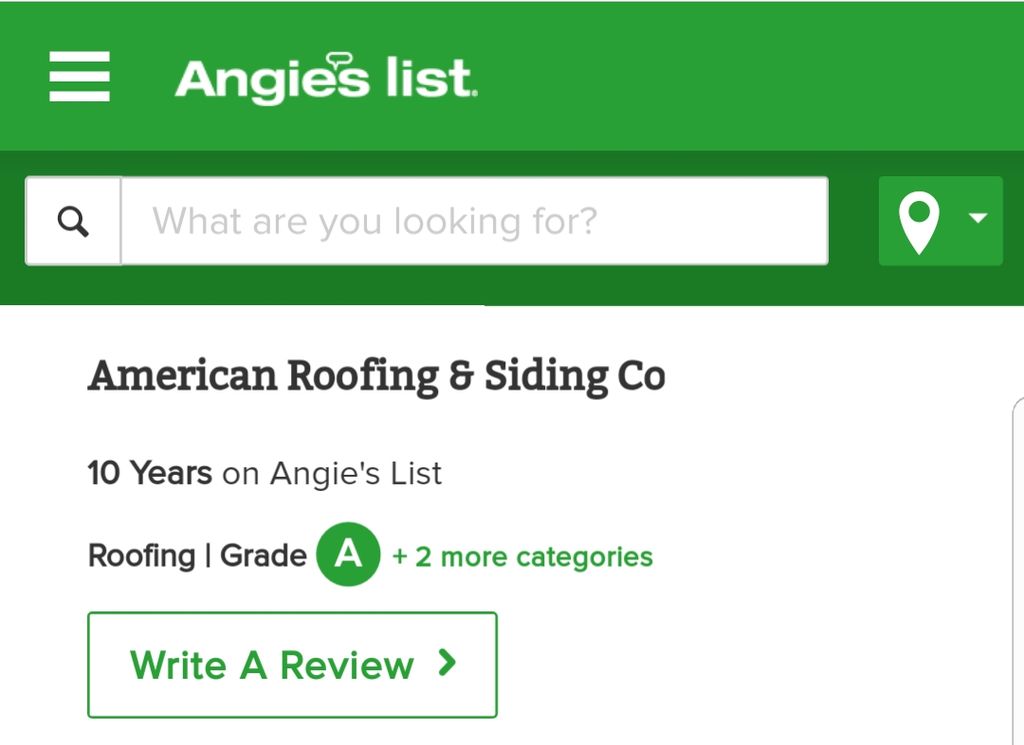Image resolution: width=1024 pixels, height=745 pixels.
Task: Click the Roofing category label
Action: (x=142, y=556)
